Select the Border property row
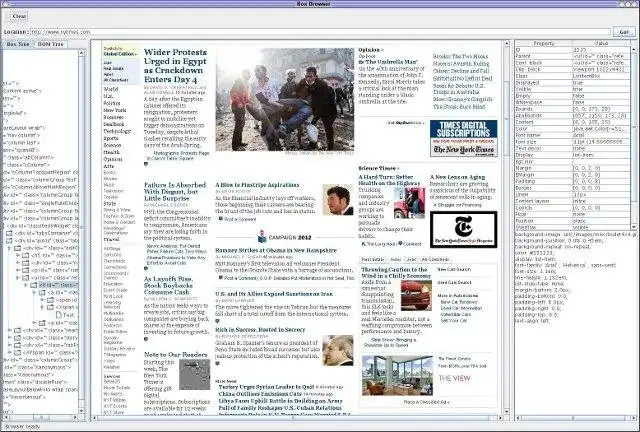Screen dimensions: 640x432 pos(573,188)
